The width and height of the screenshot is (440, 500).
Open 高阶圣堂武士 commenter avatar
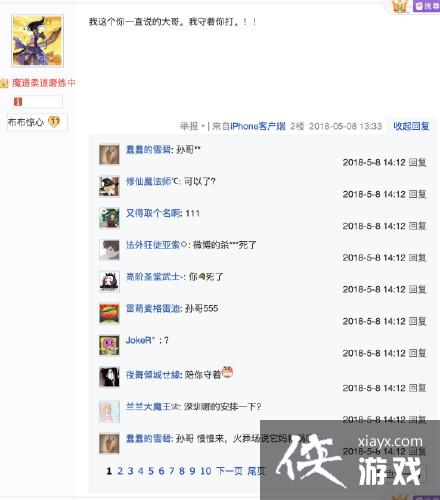coord(109,282)
